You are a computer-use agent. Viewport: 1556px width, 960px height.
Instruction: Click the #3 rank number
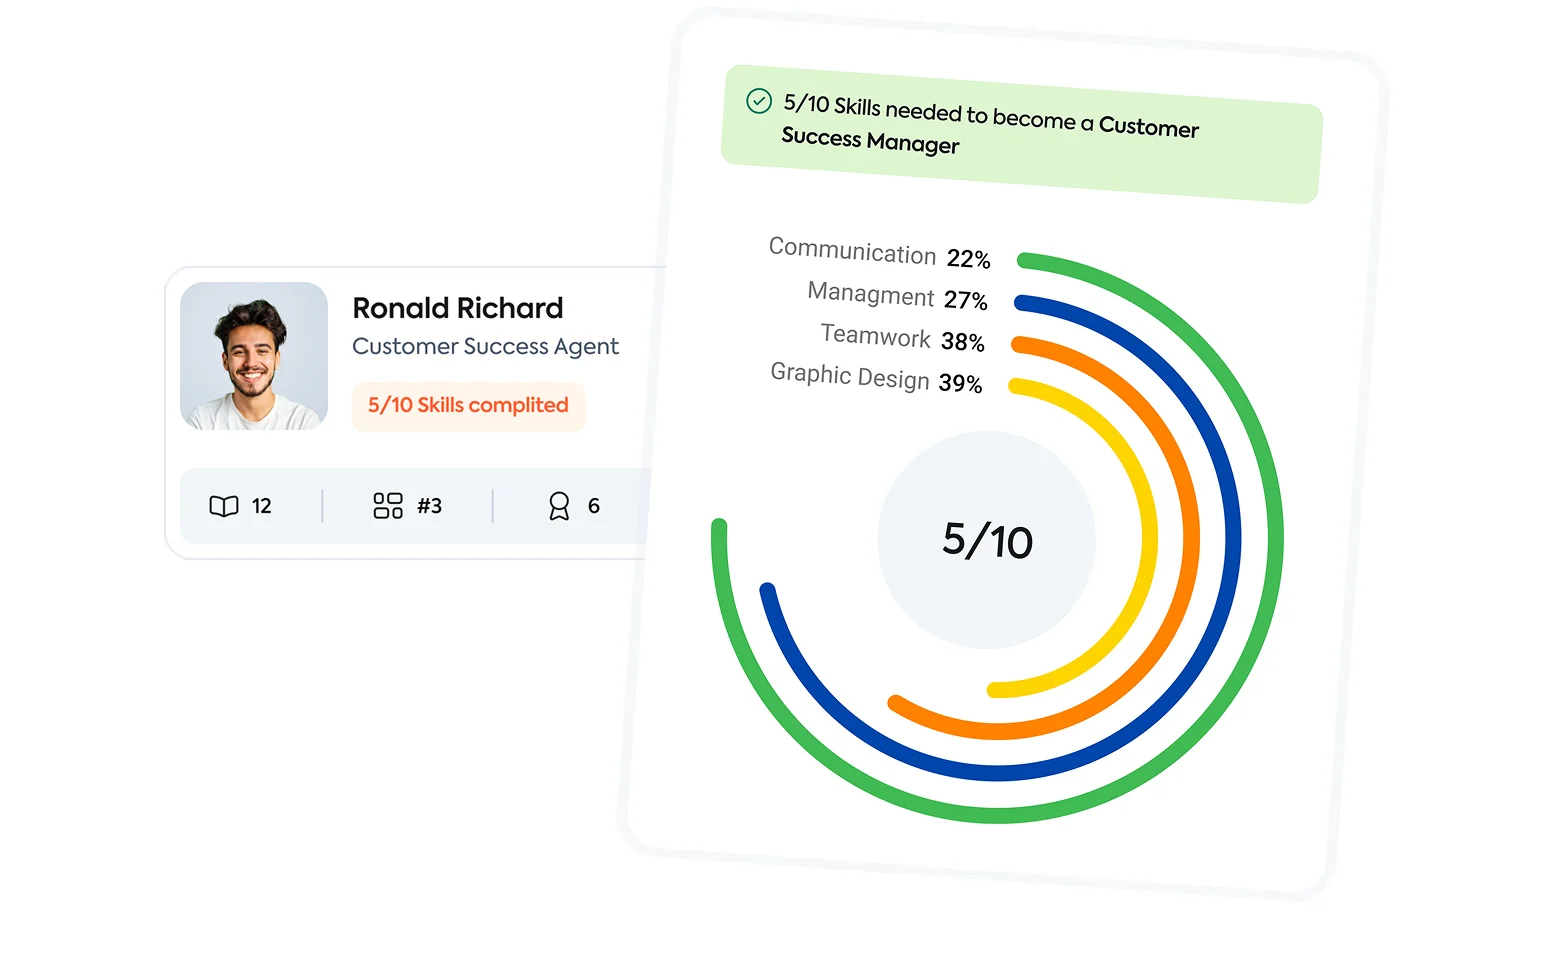point(429,506)
